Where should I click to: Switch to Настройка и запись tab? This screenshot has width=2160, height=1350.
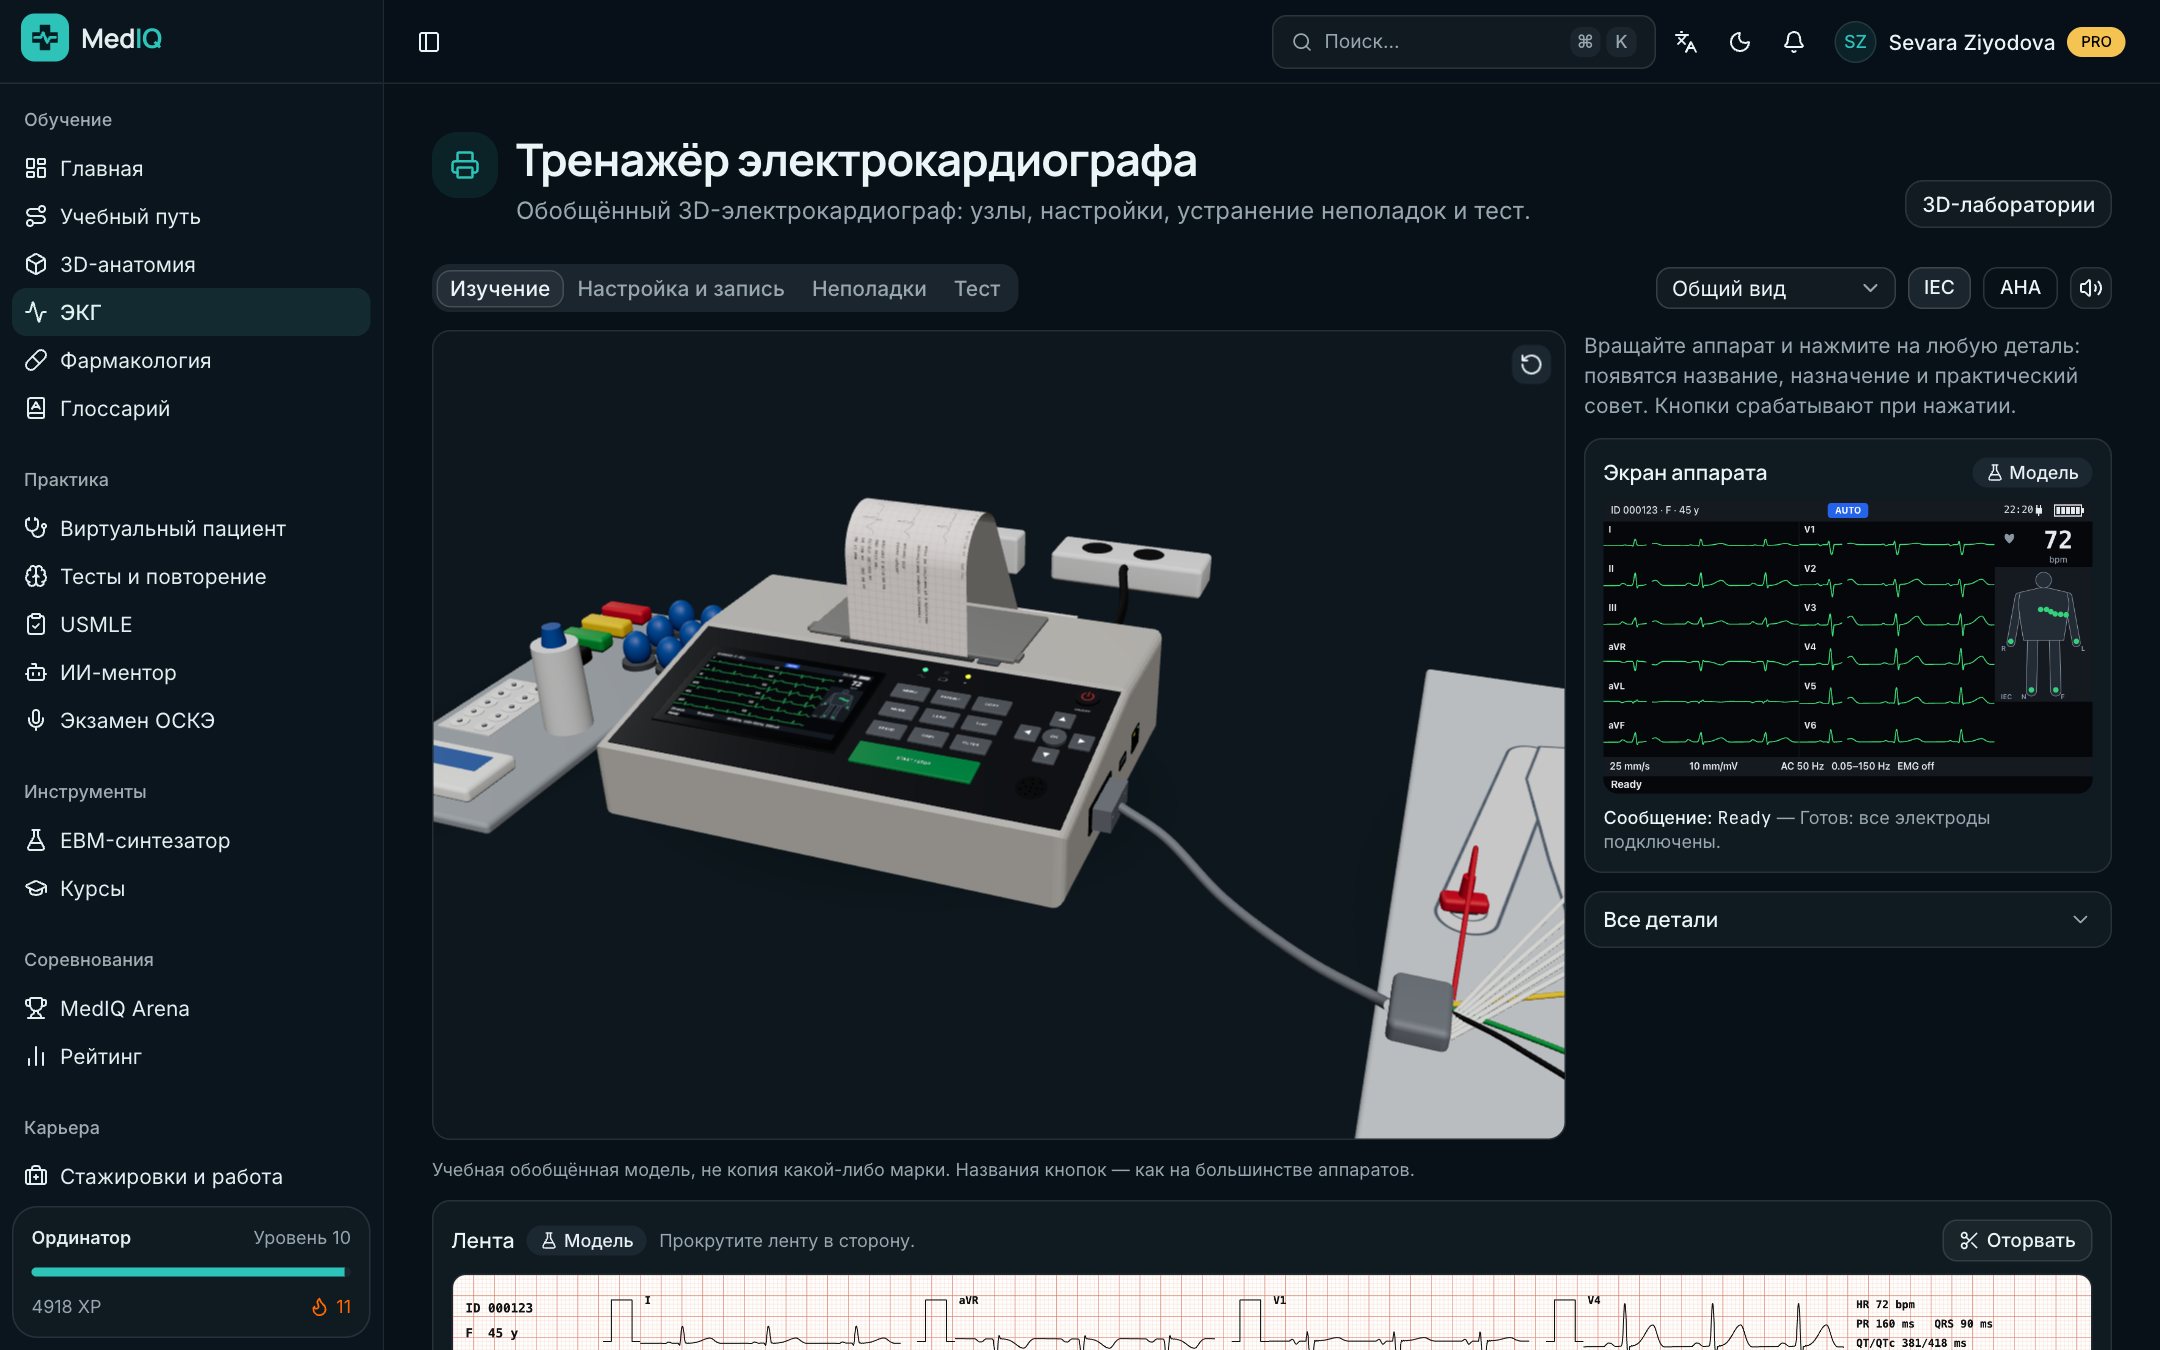tap(681, 288)
